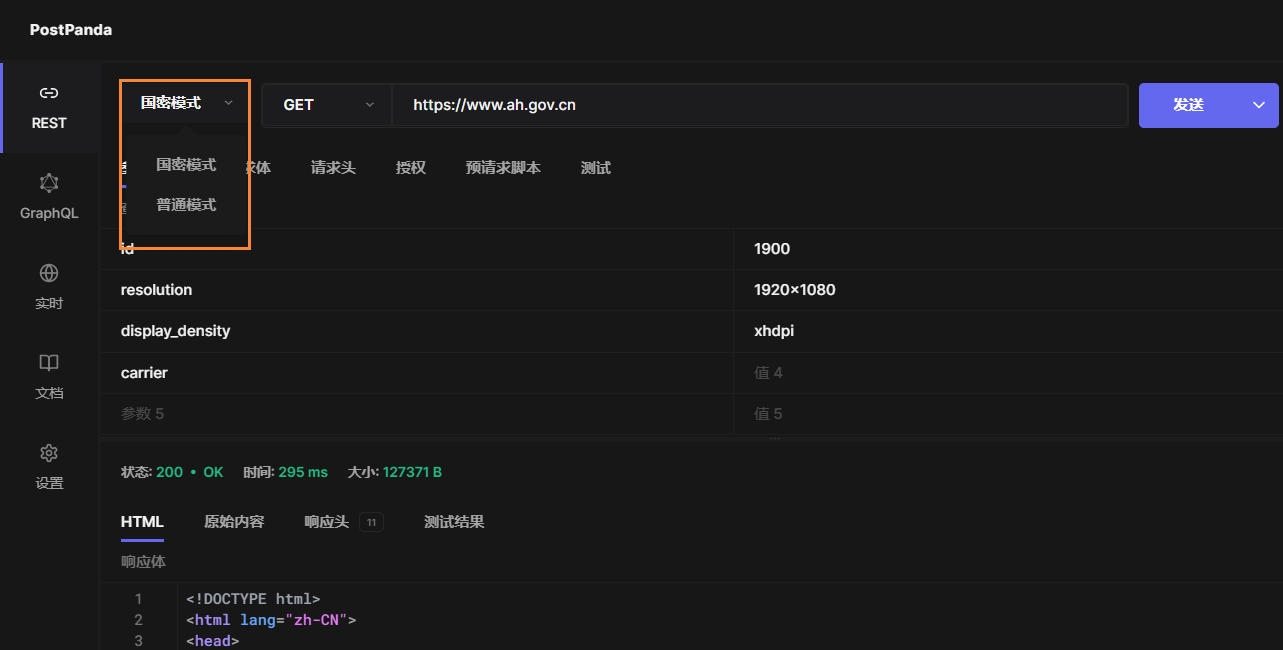Open the GET method dropdown
This screenshot has width=1283, height=650.
(326, 103)
